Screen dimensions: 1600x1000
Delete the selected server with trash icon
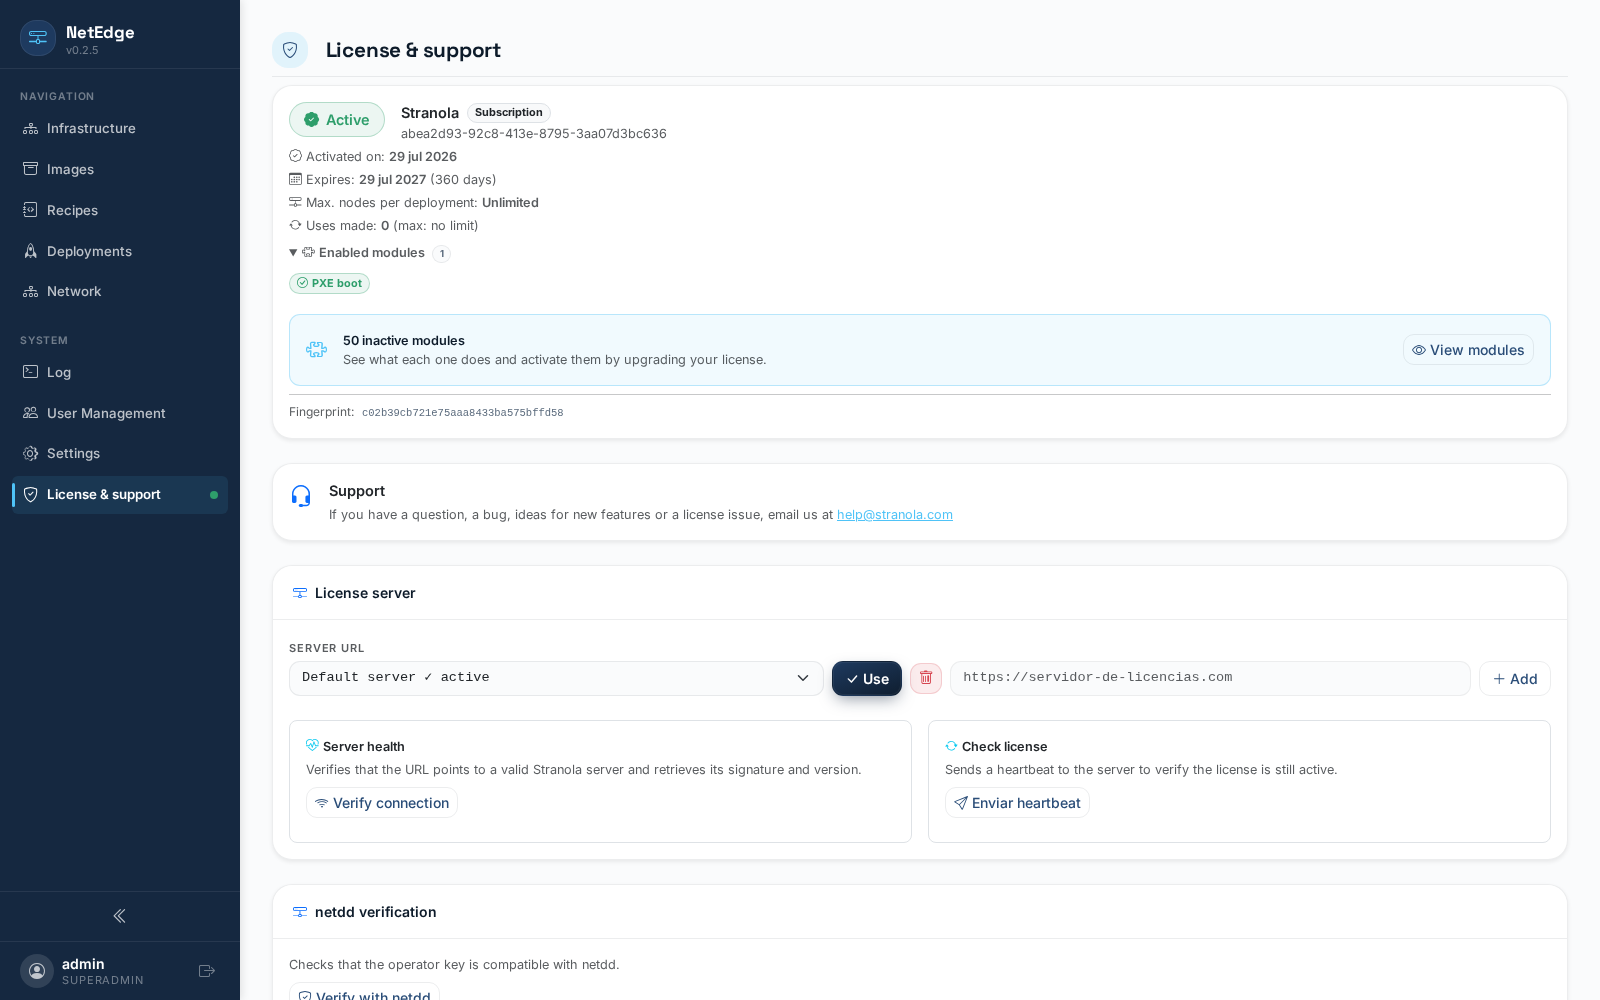(926, 678)
